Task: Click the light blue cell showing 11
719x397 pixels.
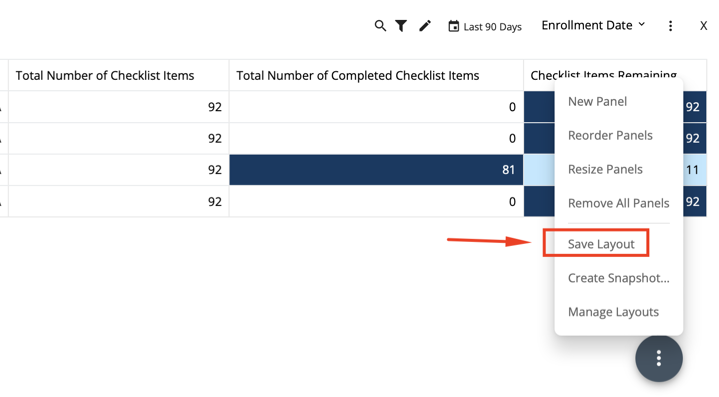Action: pos(694,170)
